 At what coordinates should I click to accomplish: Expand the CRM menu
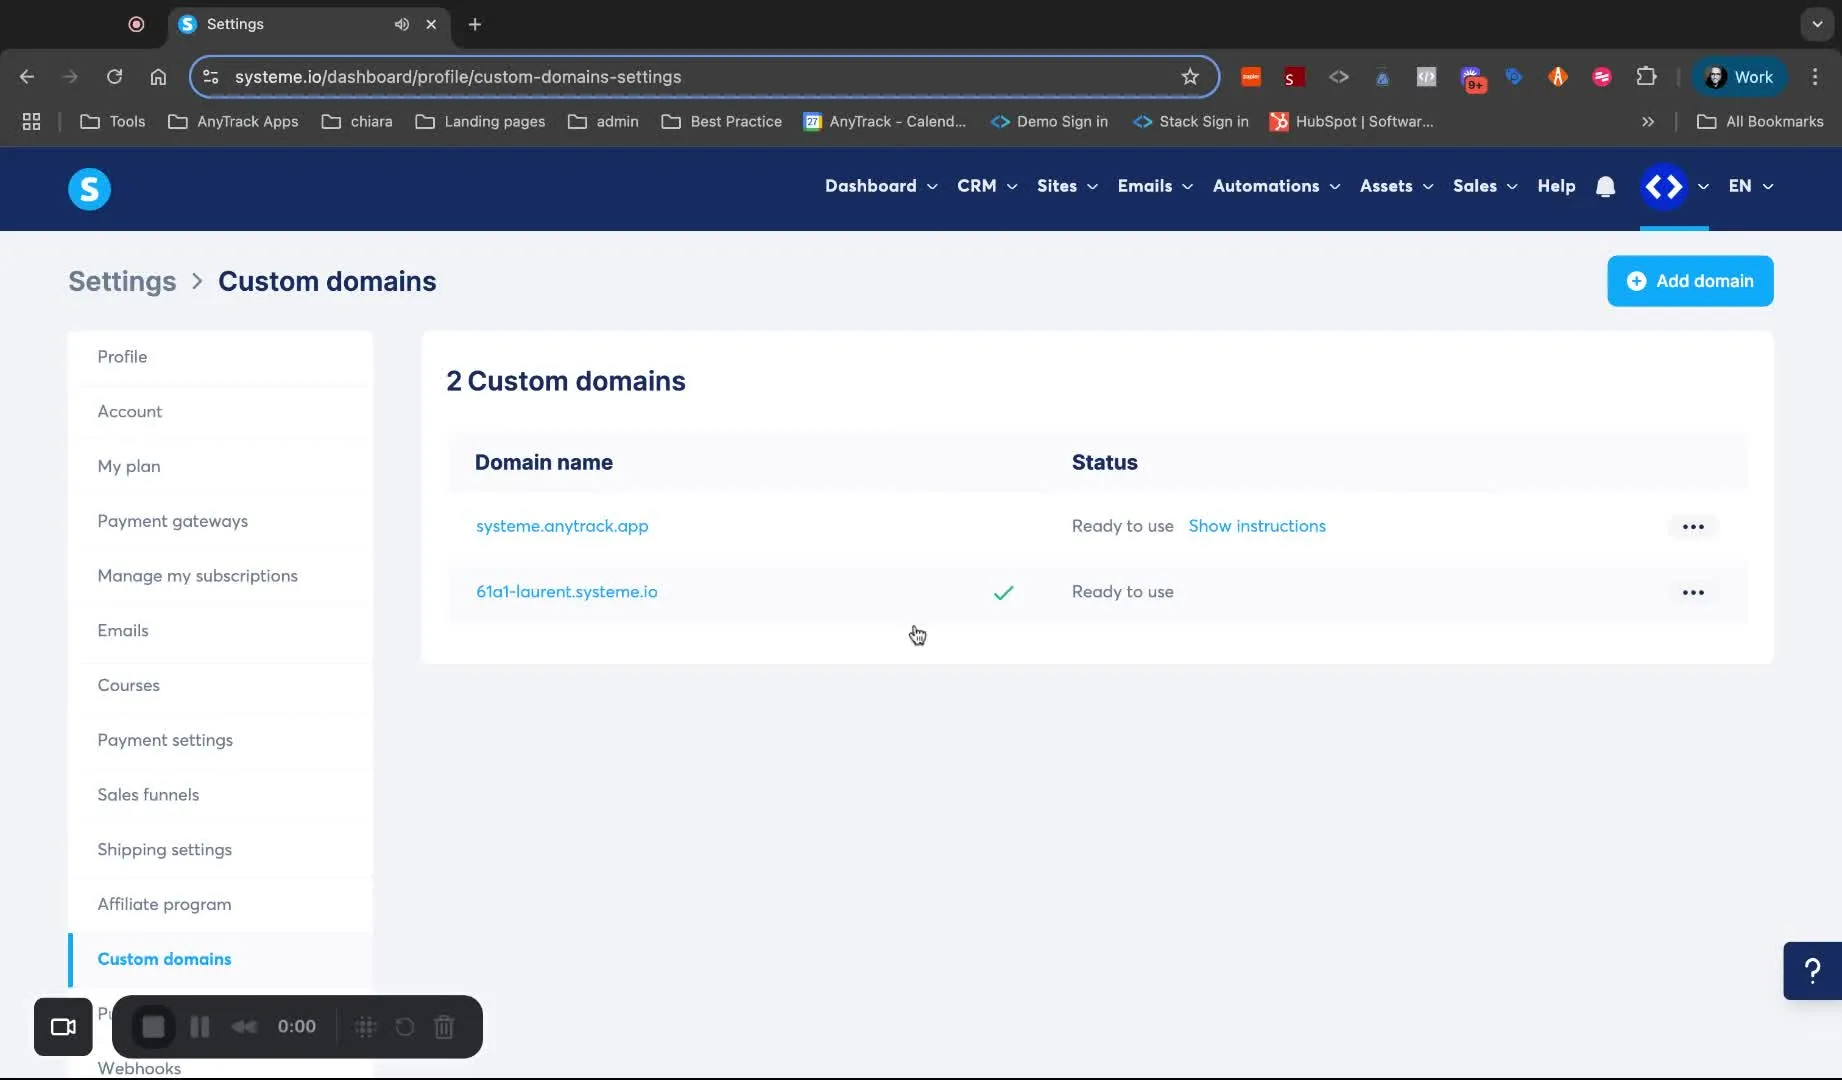pyautogui.click(x=987, y=186)
